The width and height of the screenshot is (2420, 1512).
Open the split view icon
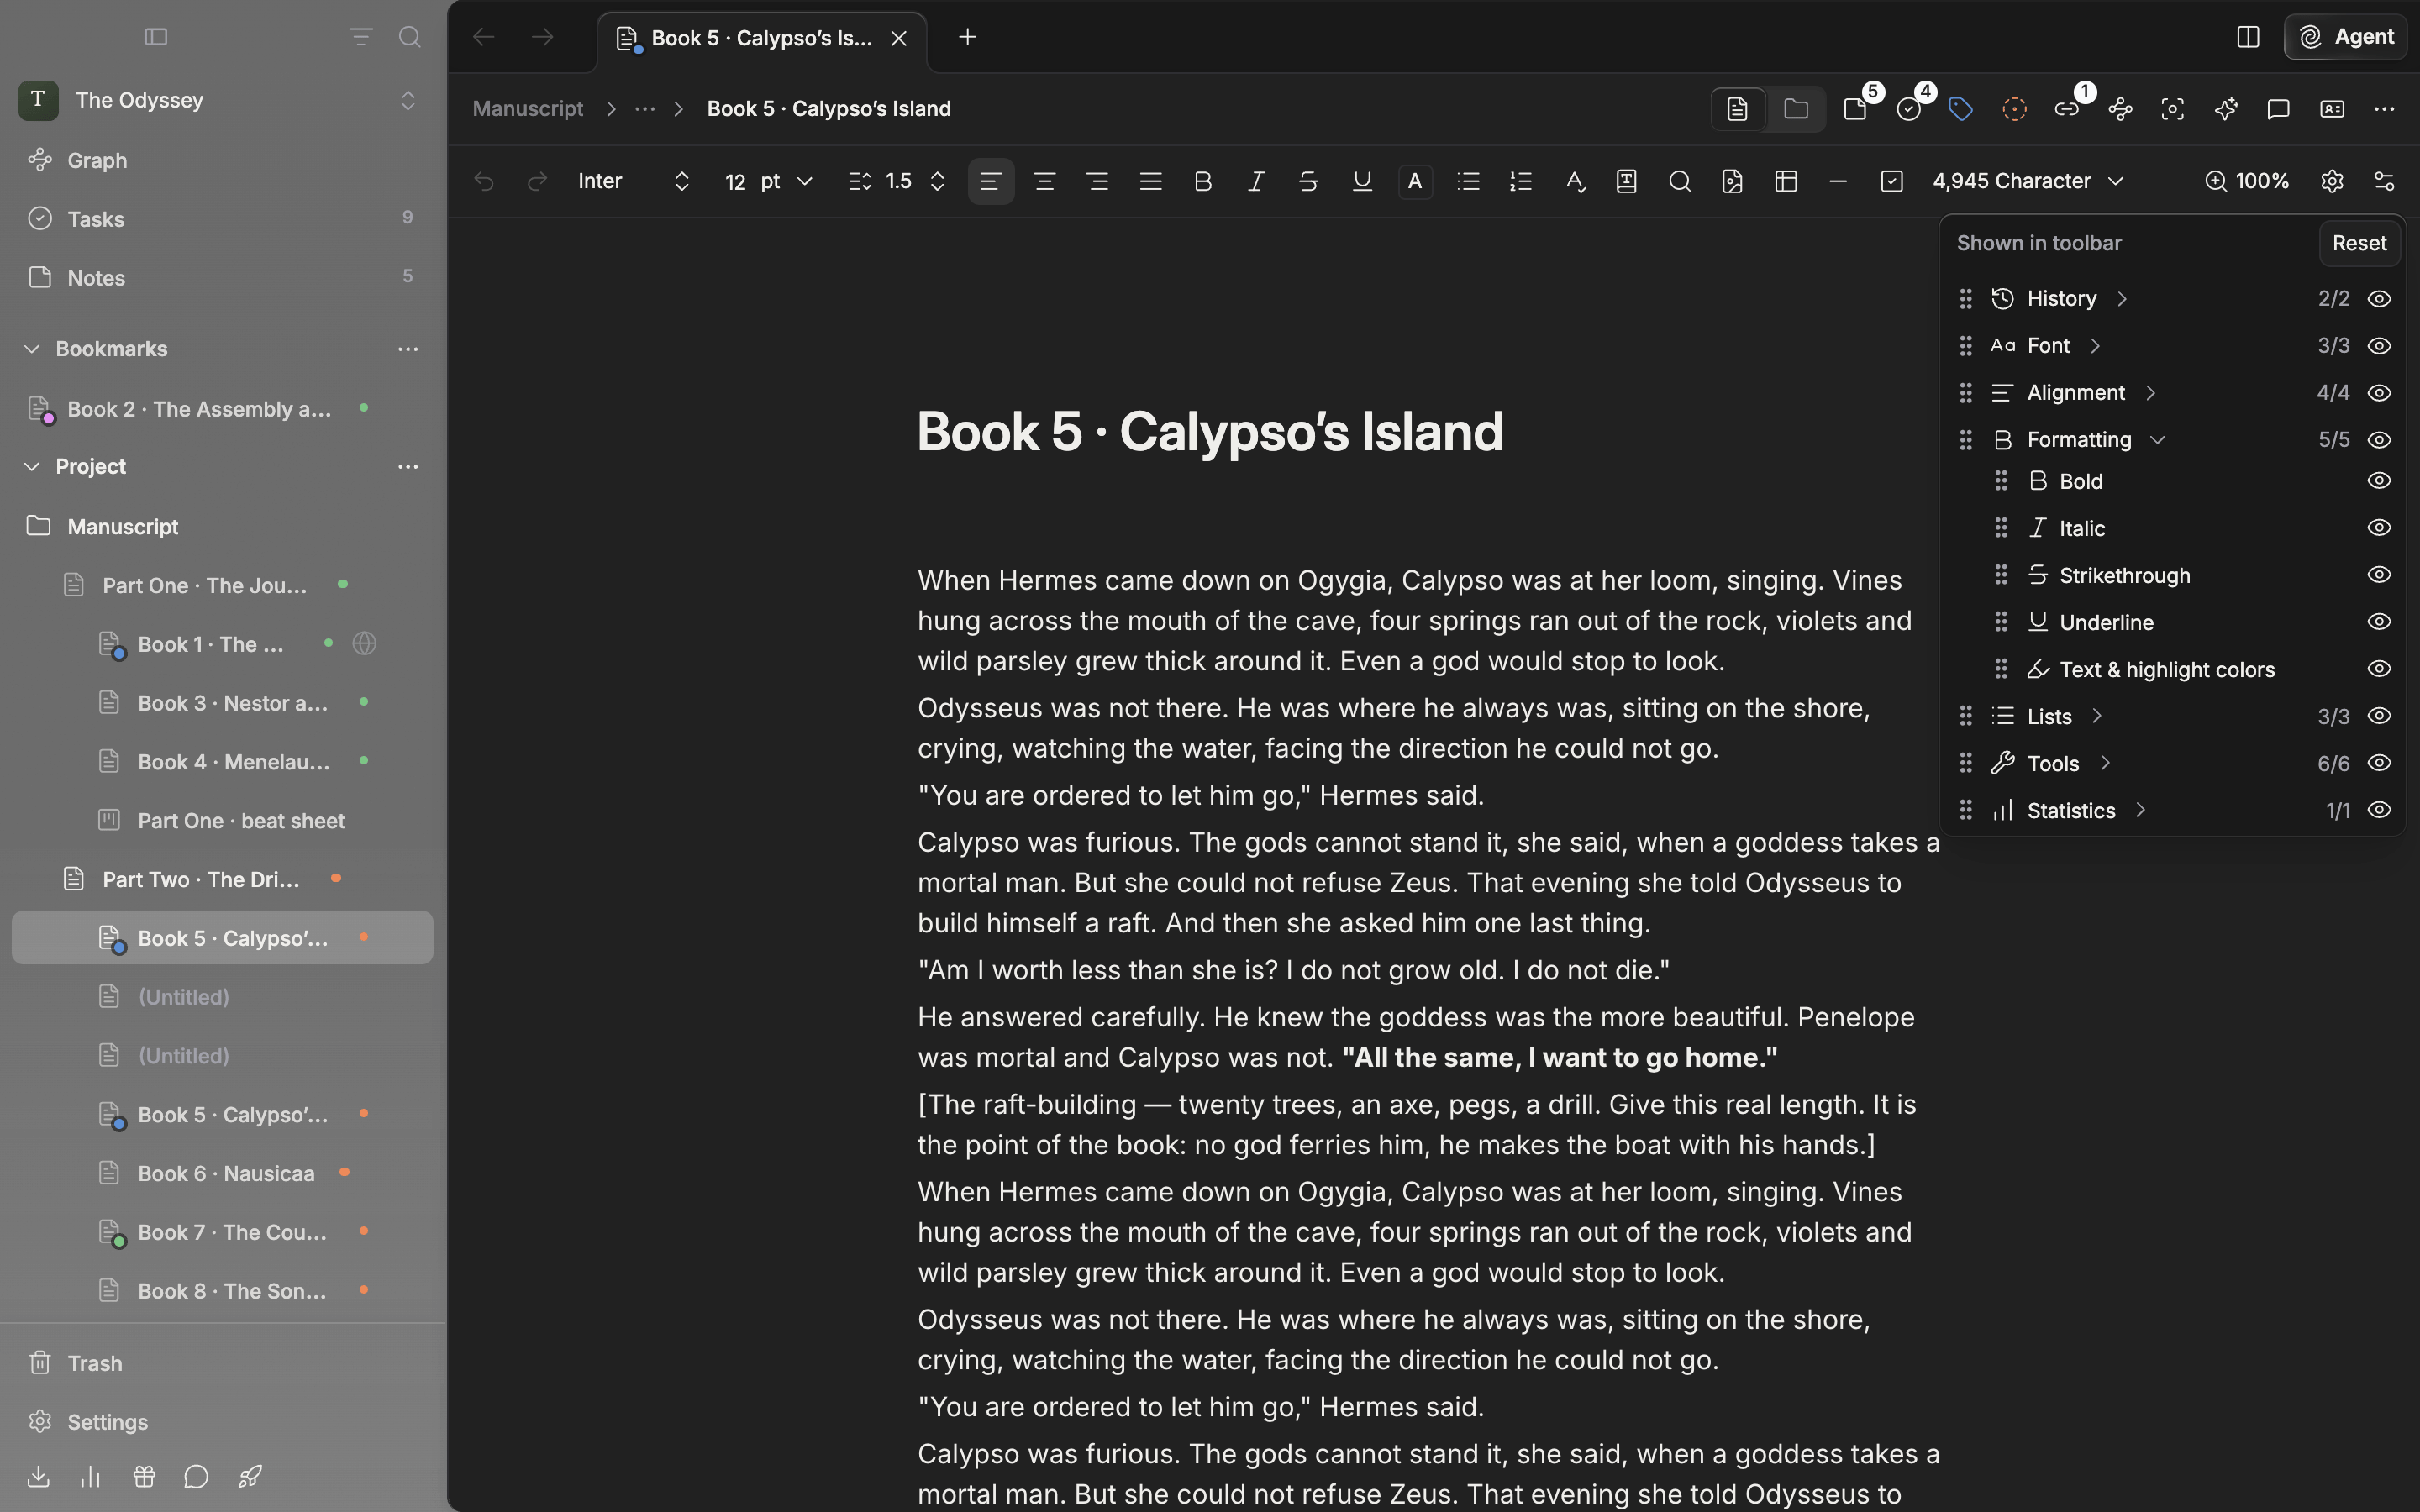click(2248, 37)
